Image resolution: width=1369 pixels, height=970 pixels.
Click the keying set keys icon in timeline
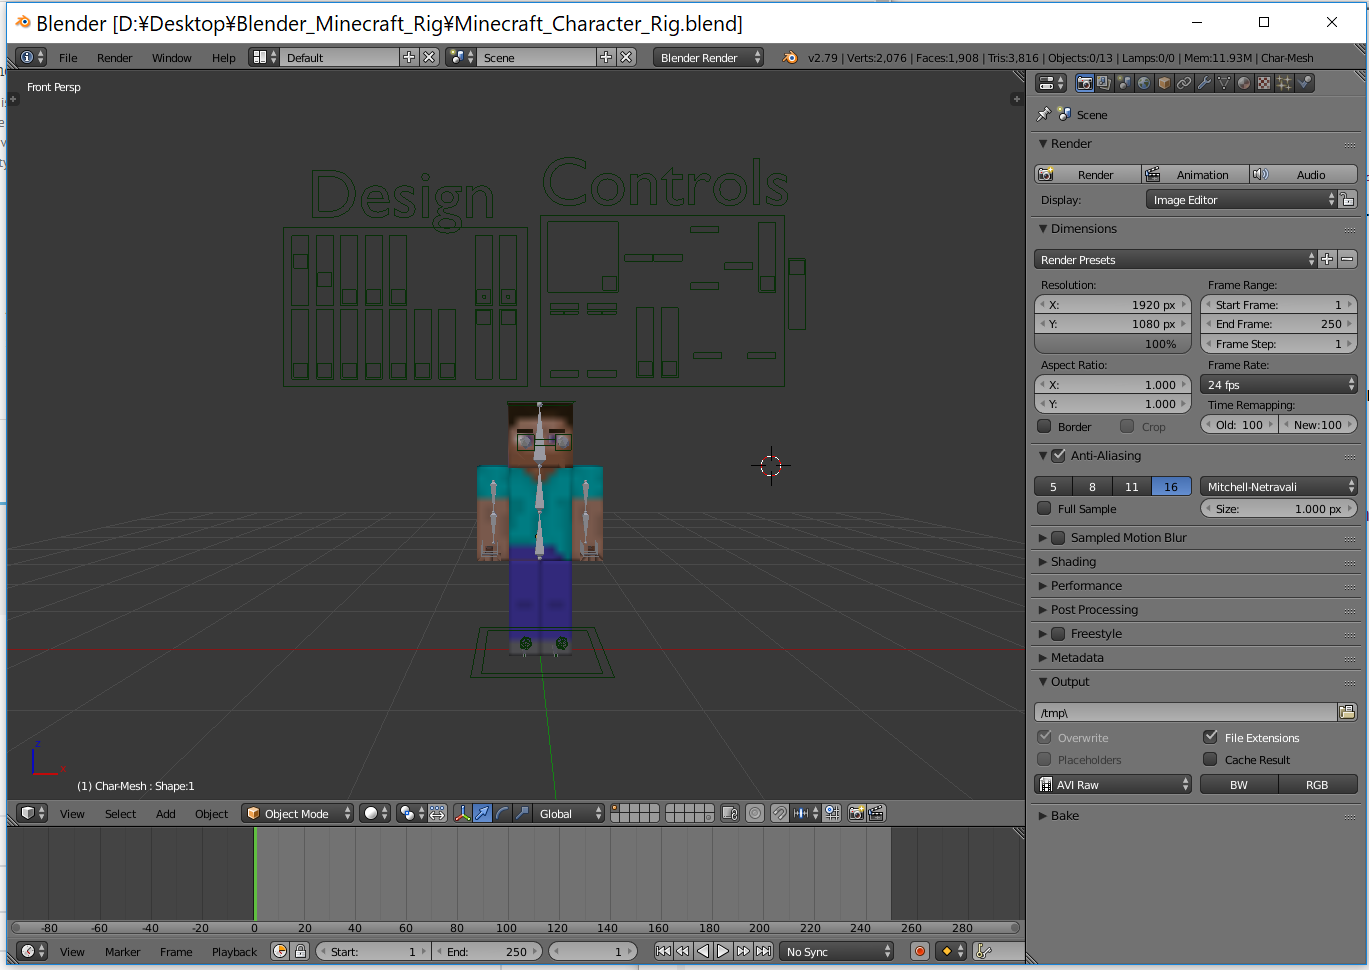click(983, 951)
